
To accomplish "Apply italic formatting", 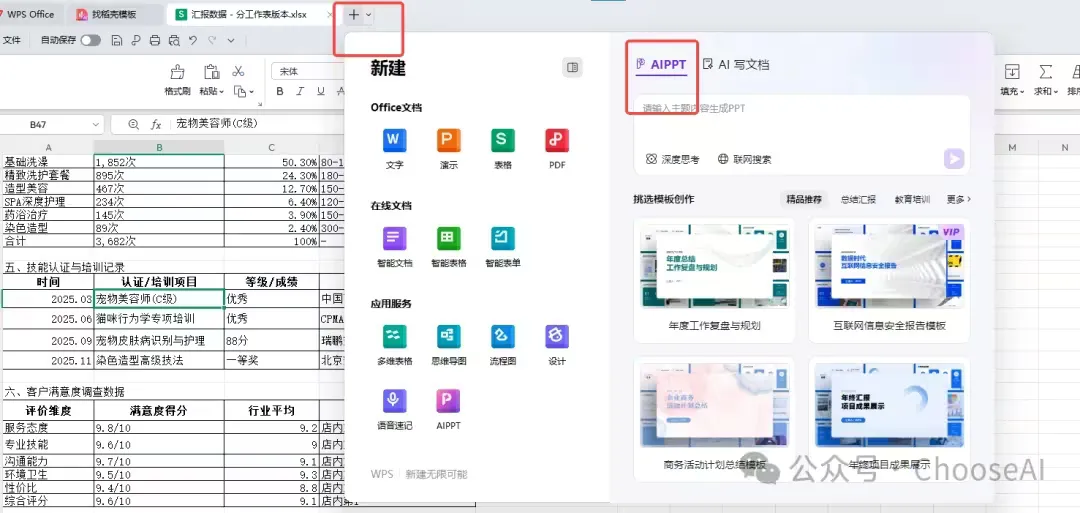I will (x=300, y=92).
